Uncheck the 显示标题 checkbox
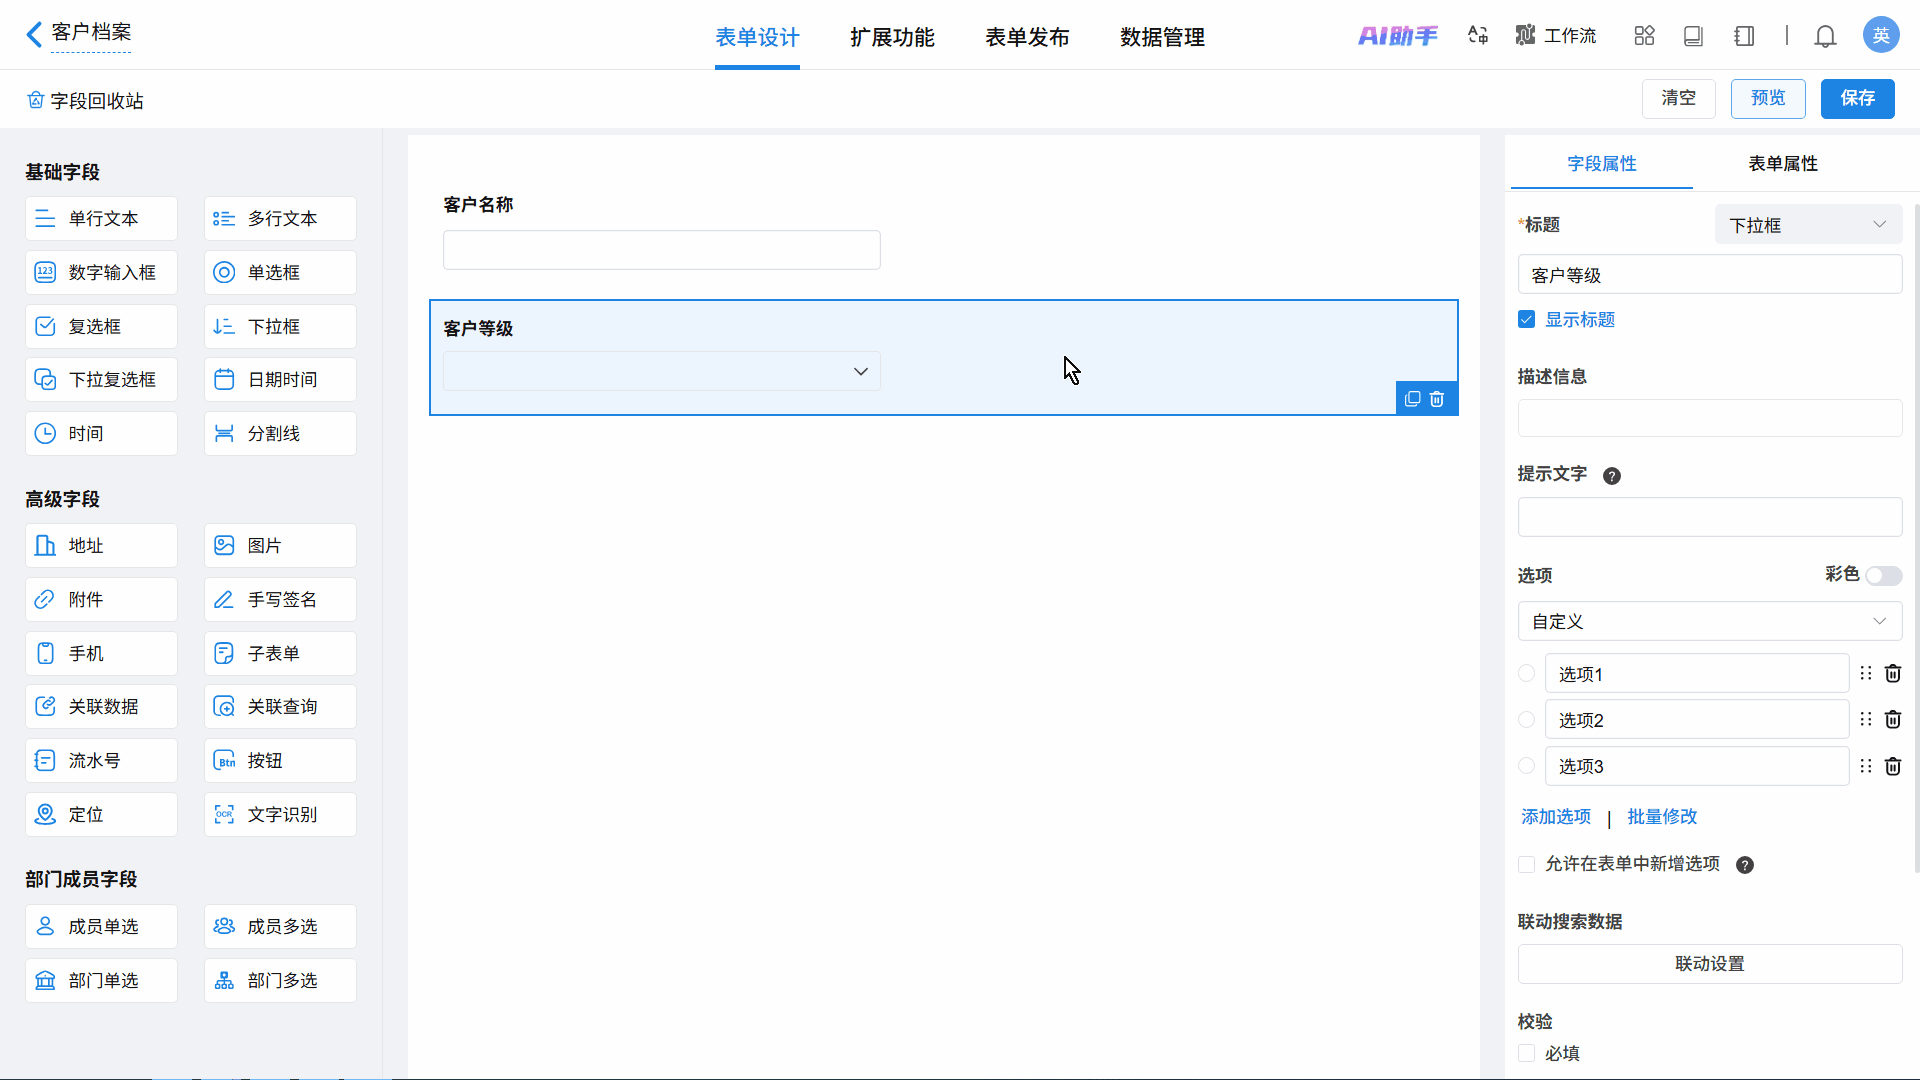The width and height of the screenshot is (1920, 1080). tap(1526, 320)
